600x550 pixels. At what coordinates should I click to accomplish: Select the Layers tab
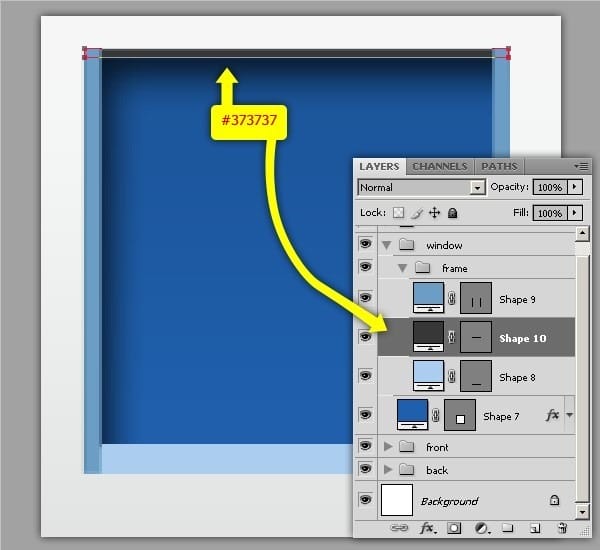tap(379, 166)
